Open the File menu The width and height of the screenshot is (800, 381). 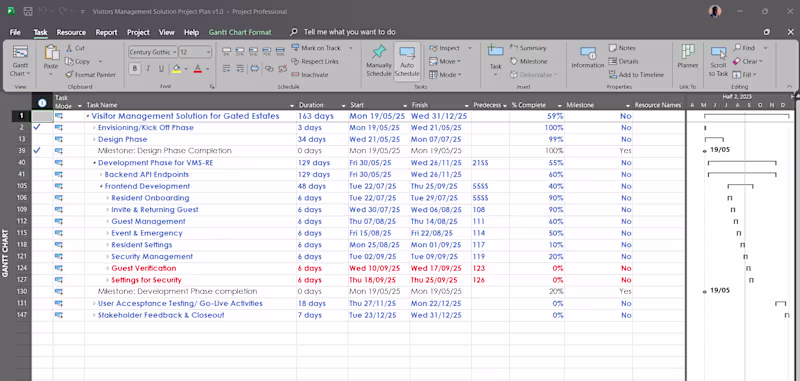15,32
